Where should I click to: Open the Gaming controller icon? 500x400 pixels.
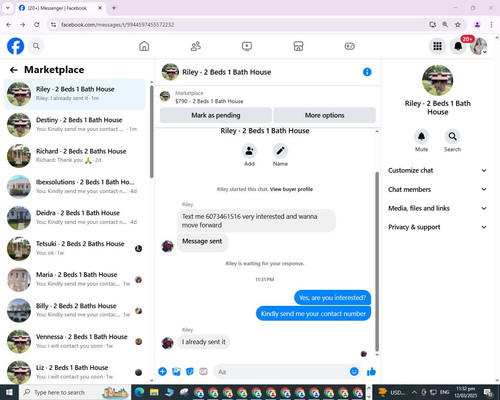[x=350, y=46]
